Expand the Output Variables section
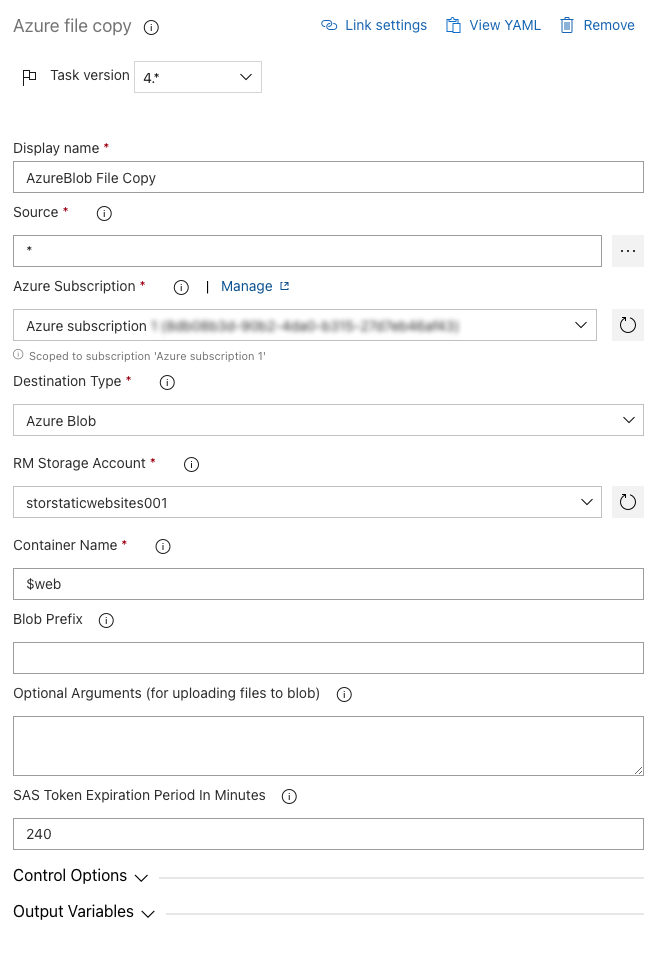Screen dimensions: 655x959 pos(84,912)
